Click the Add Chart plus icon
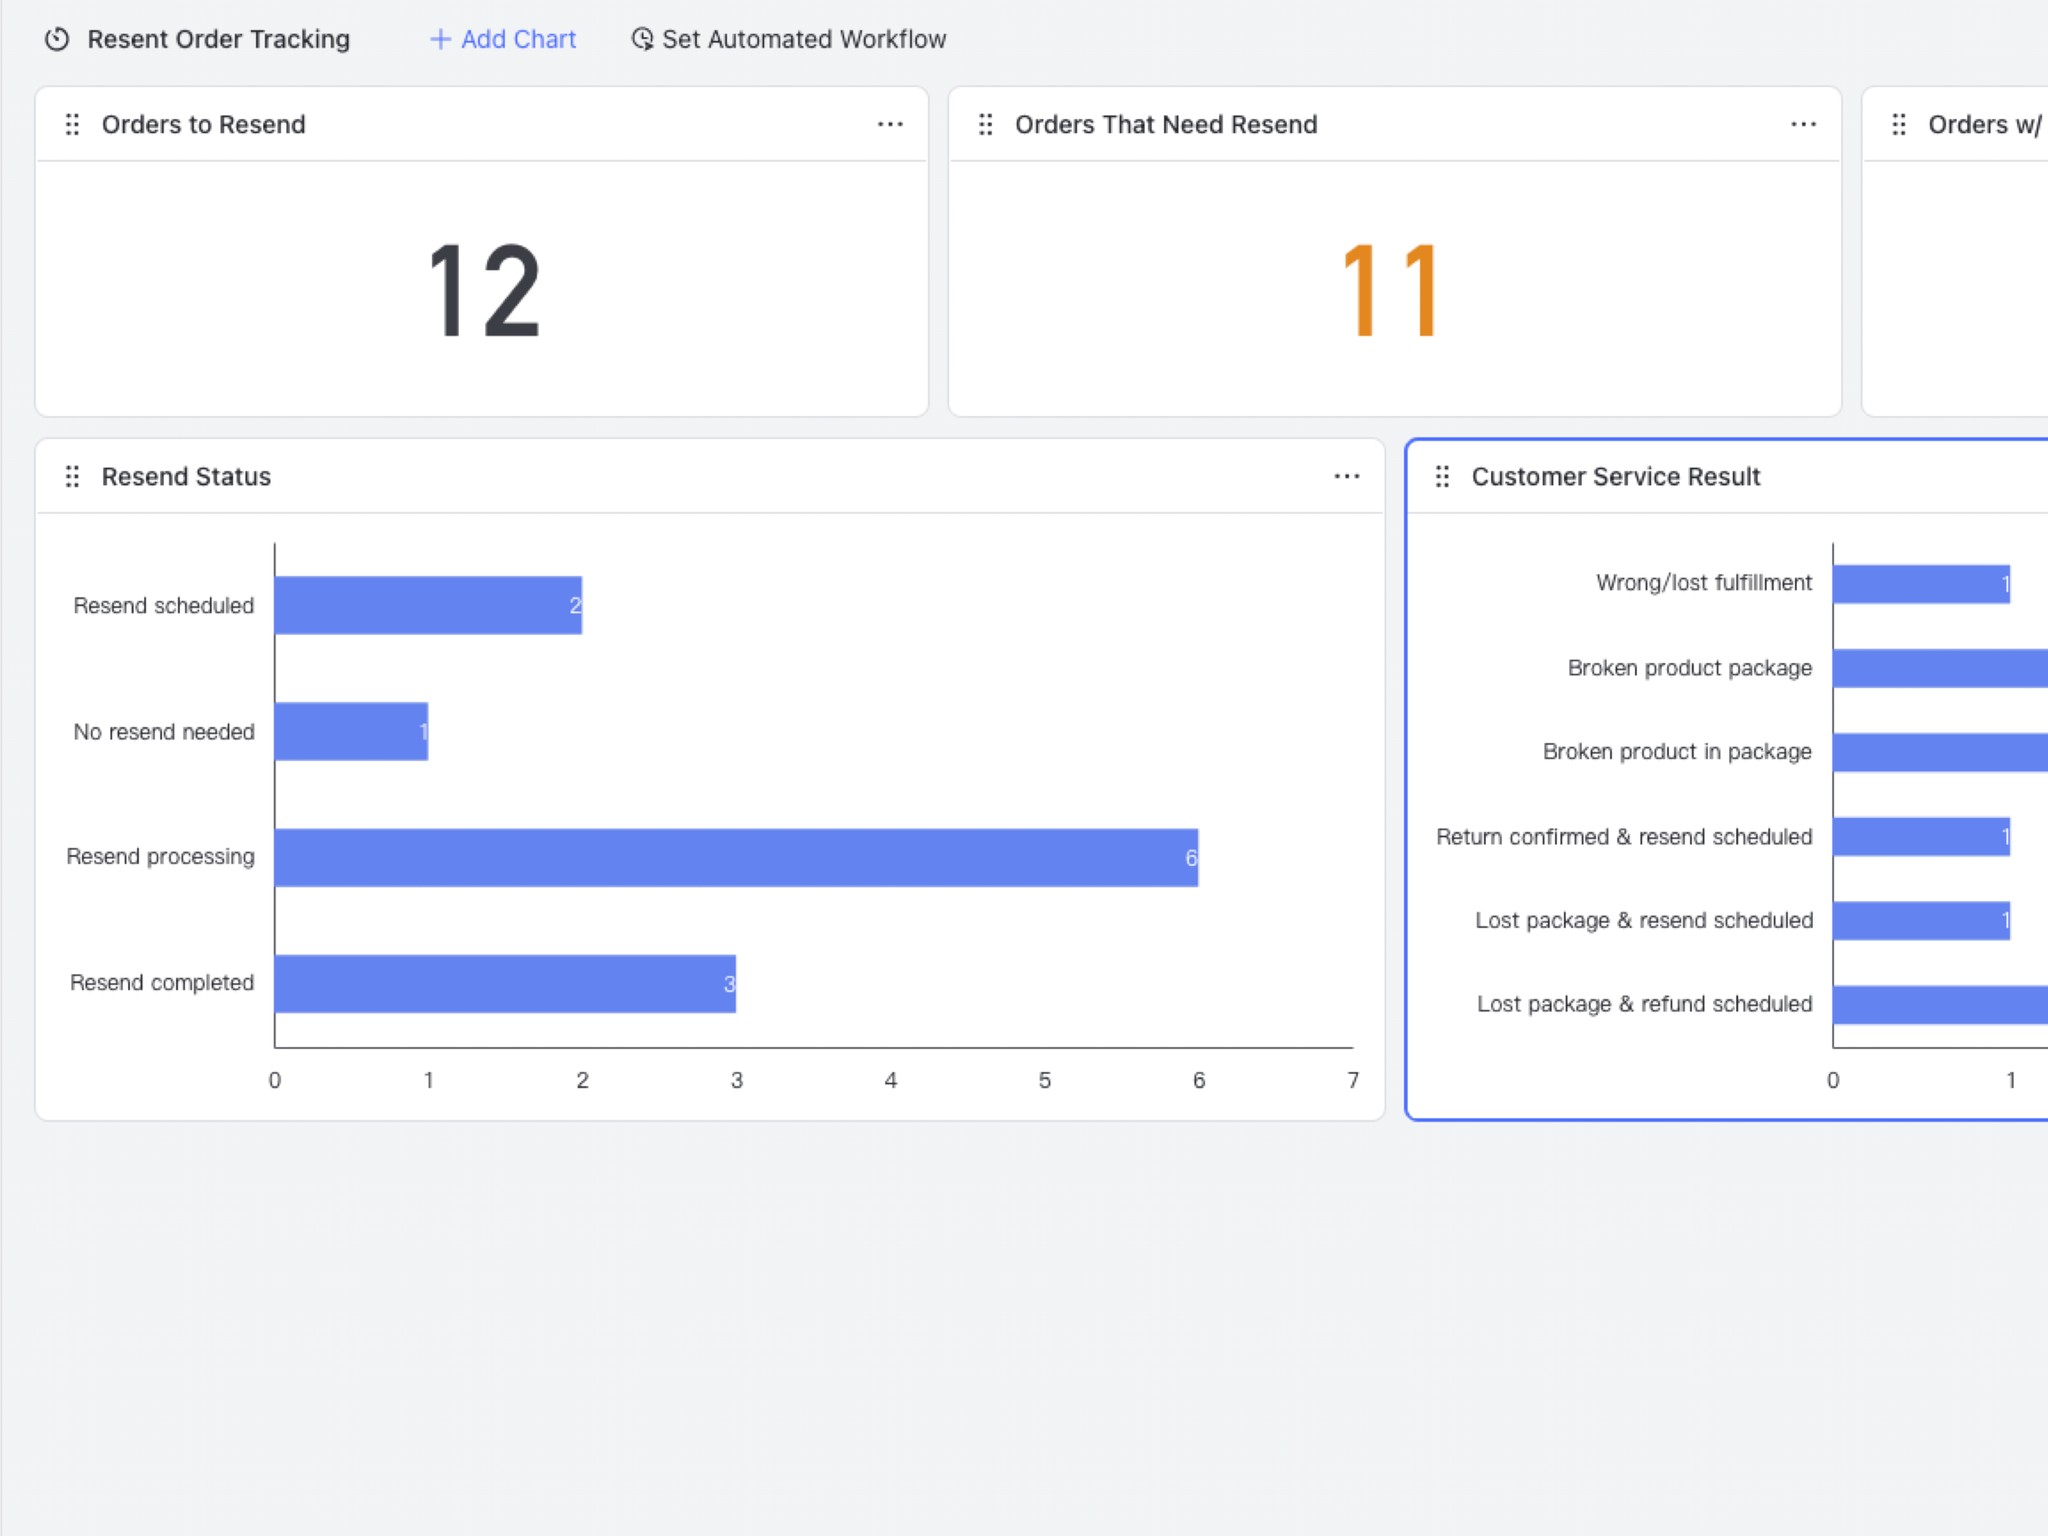The height and width of the screenshot is (1536, 2048). click(440, 39)
